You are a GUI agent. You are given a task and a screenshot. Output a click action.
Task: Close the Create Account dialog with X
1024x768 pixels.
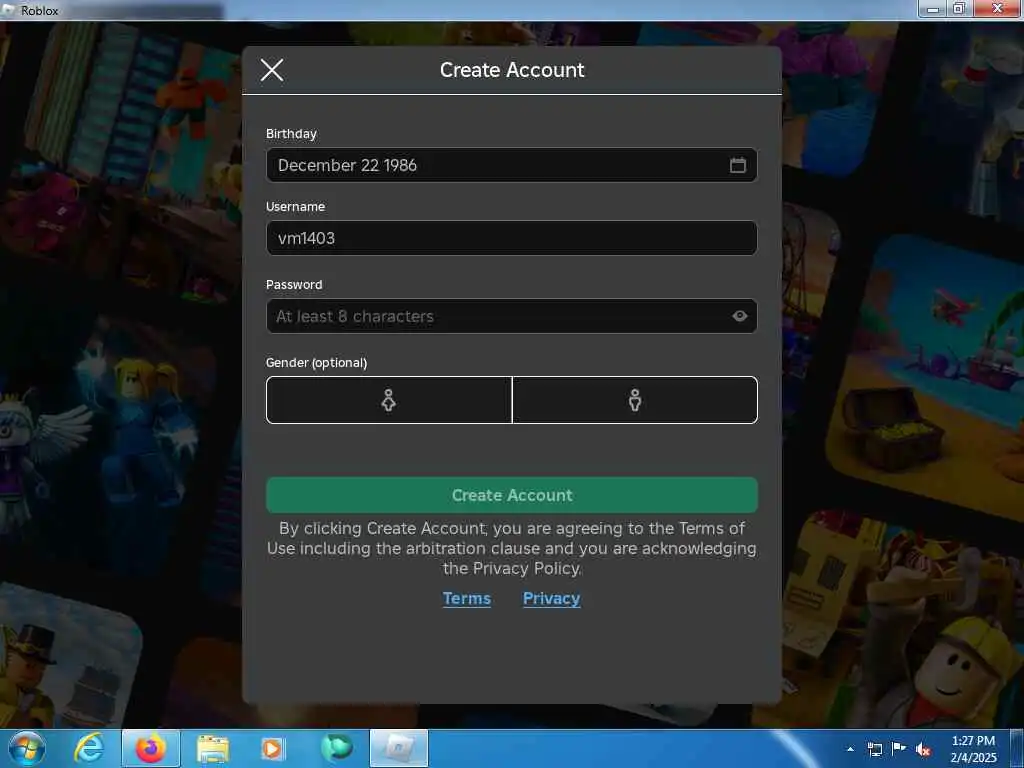[x=272, y=70]
